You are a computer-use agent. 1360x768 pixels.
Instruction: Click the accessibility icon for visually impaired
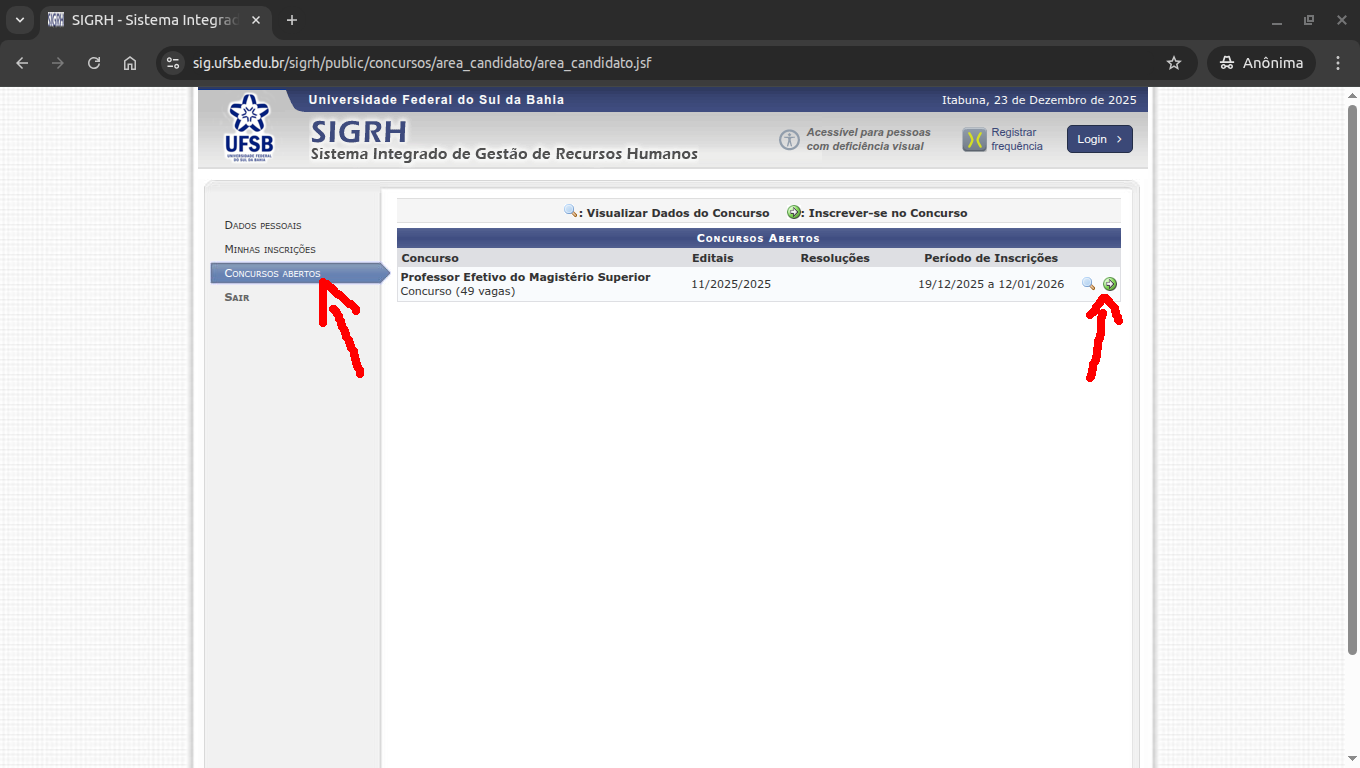pyautogui.click(x=790, y=140)
